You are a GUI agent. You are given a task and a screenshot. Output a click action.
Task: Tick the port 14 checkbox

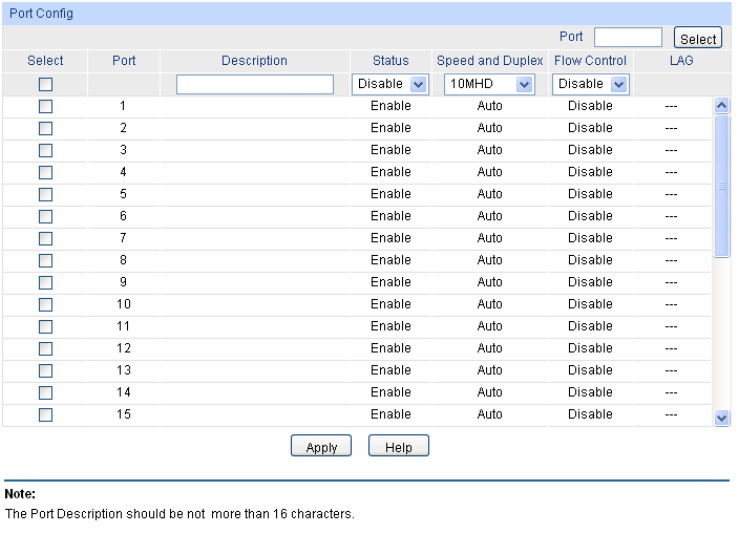point(46,393)
